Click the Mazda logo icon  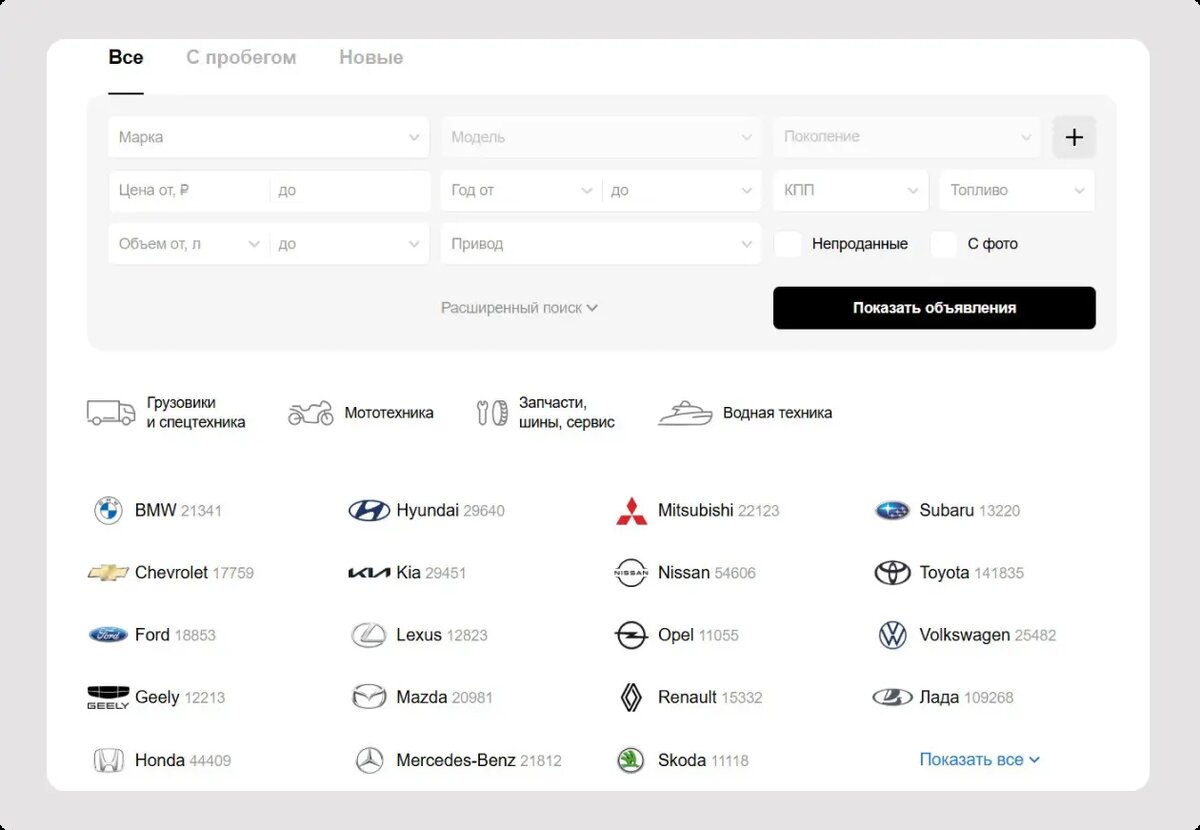tap(369, 697)
